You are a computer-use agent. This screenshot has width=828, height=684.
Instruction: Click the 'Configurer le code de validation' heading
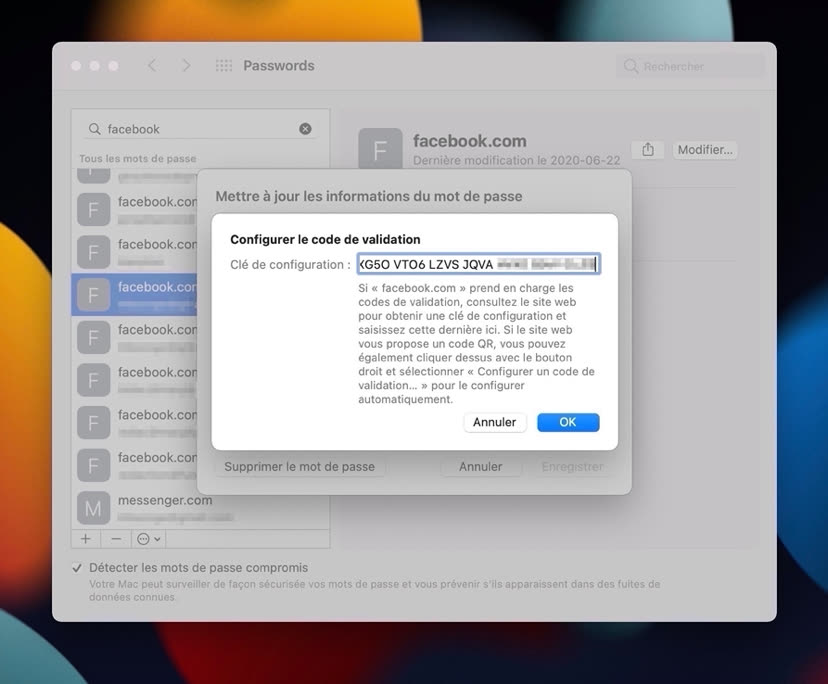[325, 239]
